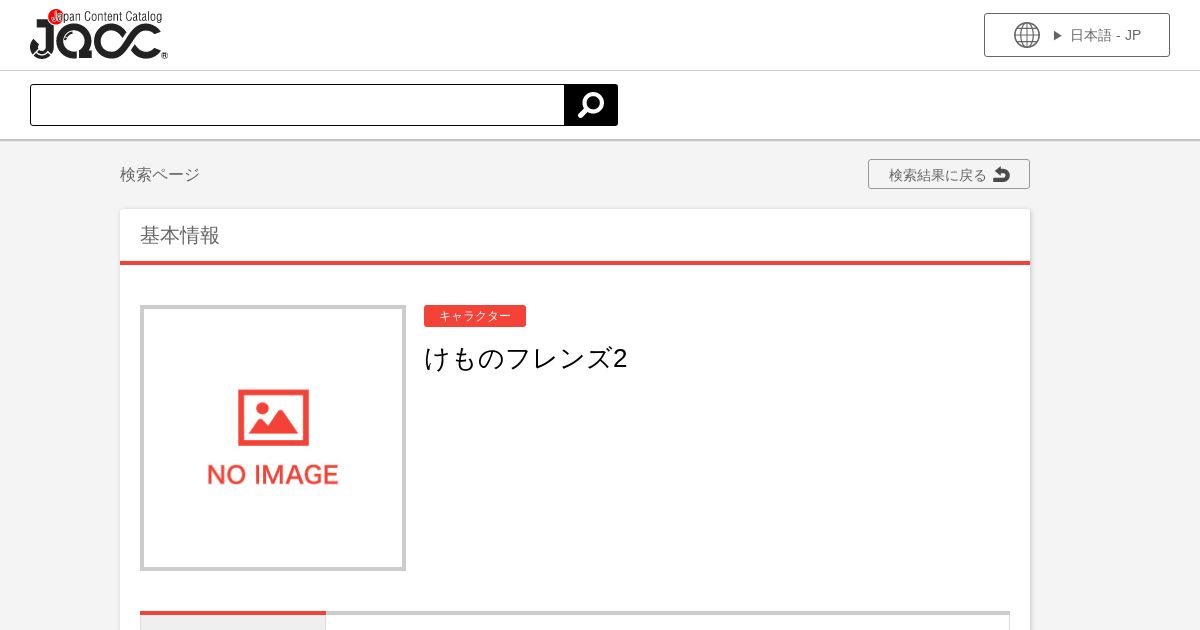
Task: Click the 基本情報 section heading
Action: 180,235
